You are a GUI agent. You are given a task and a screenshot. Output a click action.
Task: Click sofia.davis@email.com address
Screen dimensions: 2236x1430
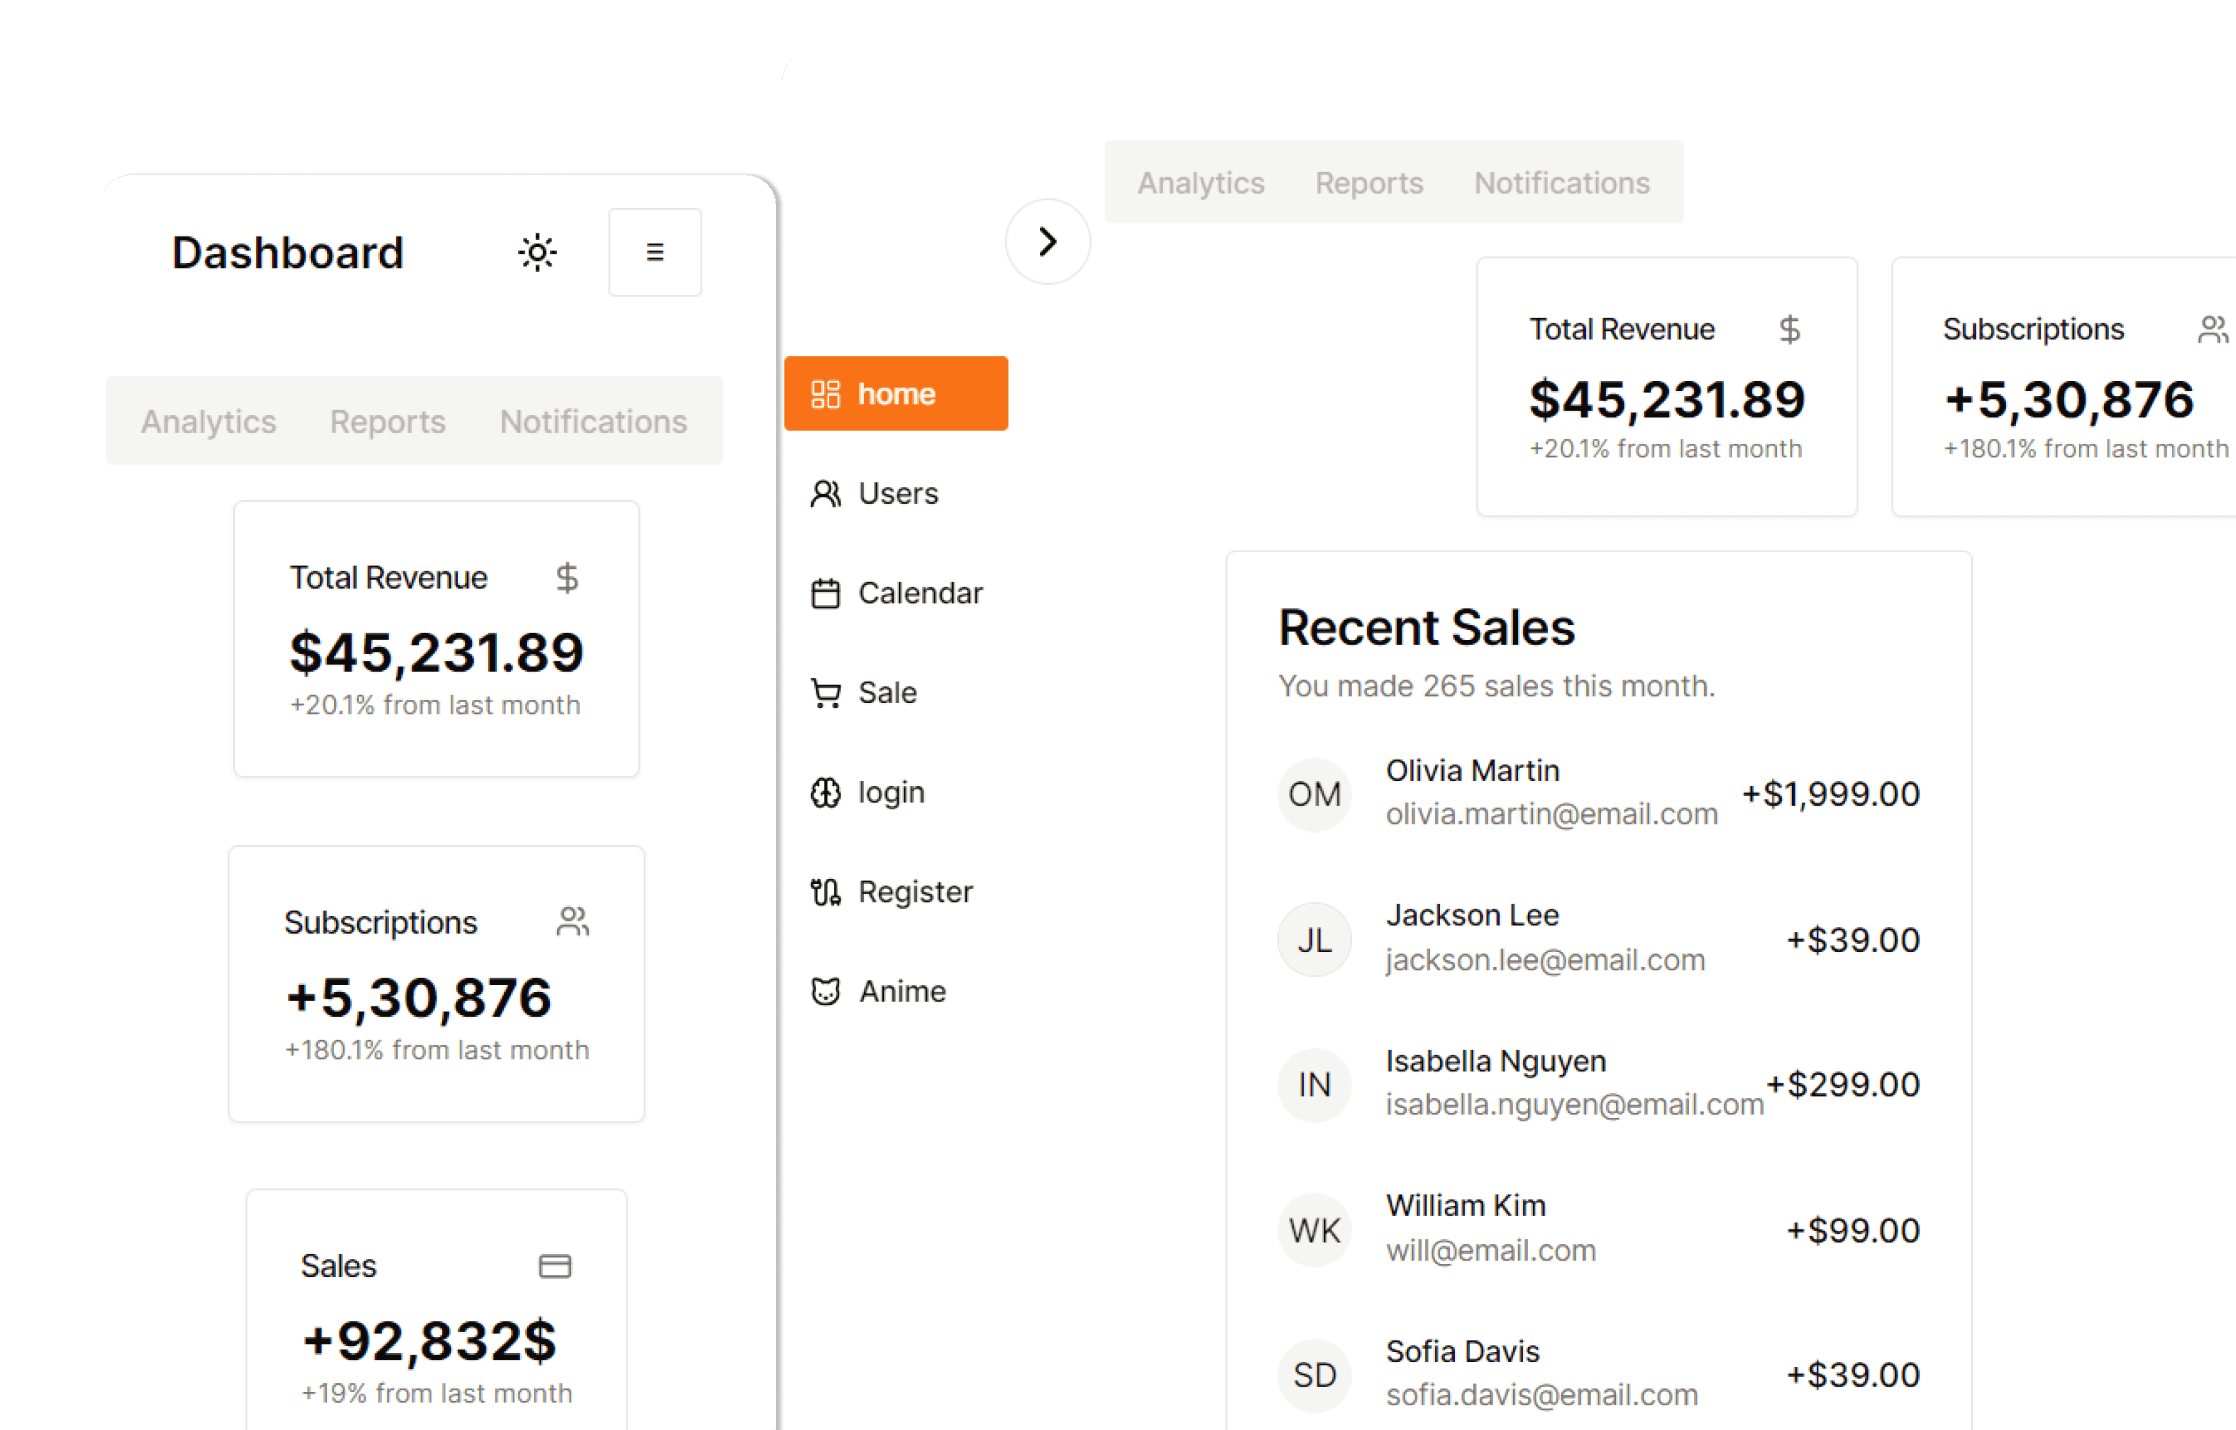click(1542, 1395)
